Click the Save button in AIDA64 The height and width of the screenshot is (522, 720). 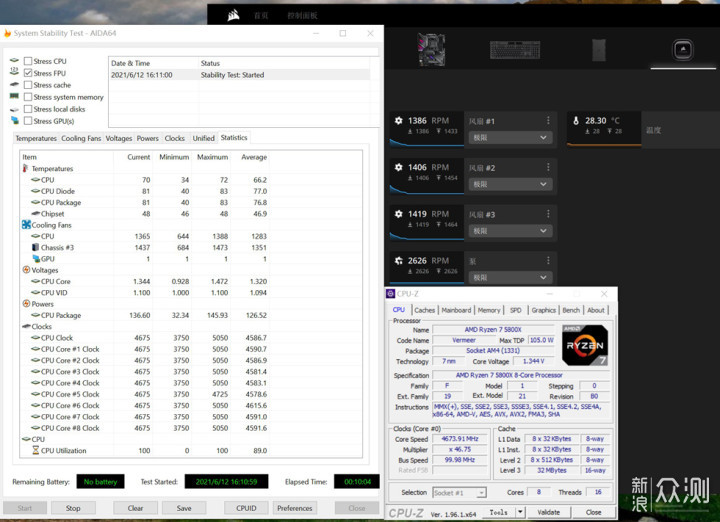[x=184, y=508]
